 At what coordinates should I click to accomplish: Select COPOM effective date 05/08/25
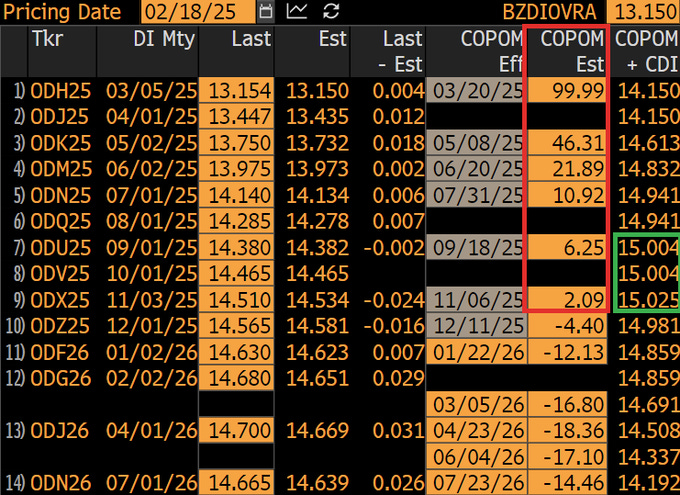click(476, 143)
